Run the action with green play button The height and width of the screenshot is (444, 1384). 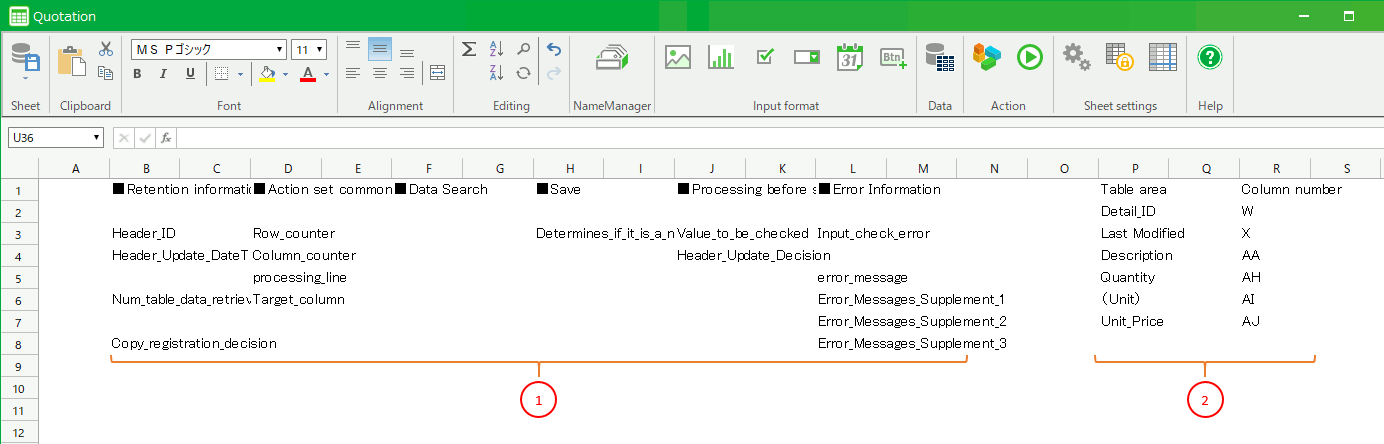point(1030,58)
